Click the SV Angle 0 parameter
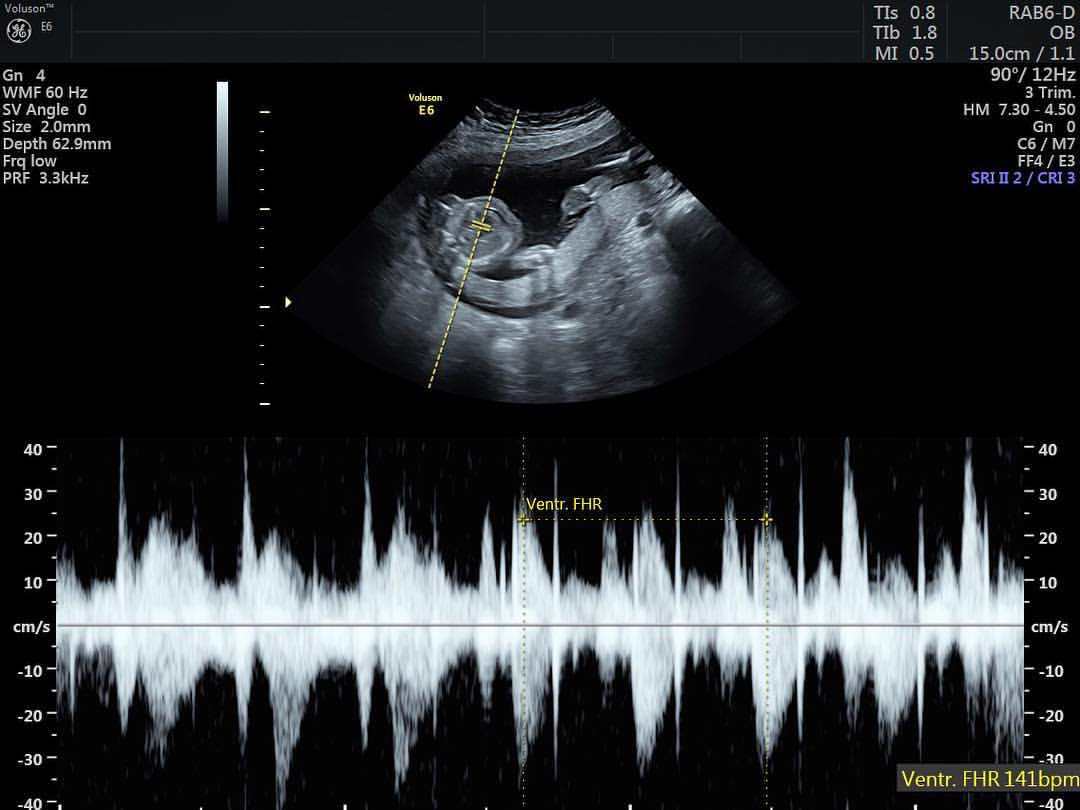The height and width of the screenshot is (810, 1080). coord(45,110)
